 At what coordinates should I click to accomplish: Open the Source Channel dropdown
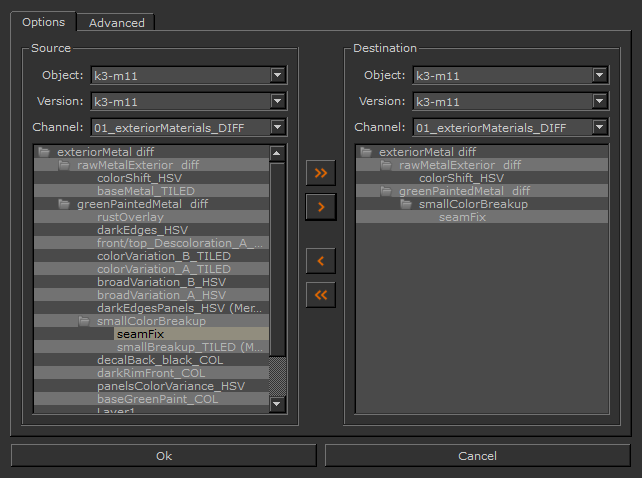coord(277,127)
